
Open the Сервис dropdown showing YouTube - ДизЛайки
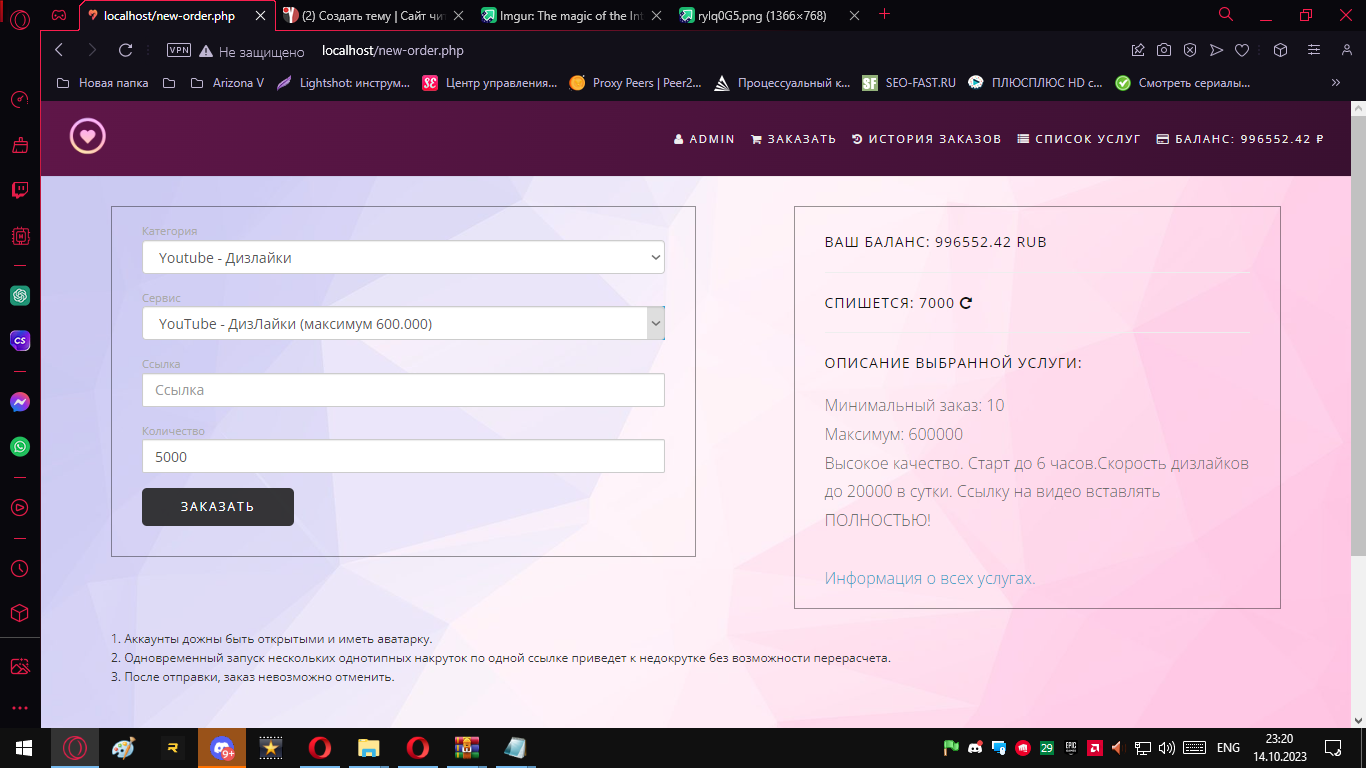(403, 323)
